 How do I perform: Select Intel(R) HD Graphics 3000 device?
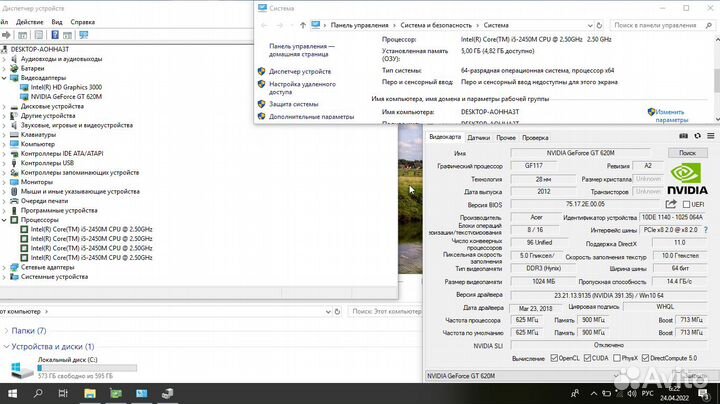tap(66, 87)
